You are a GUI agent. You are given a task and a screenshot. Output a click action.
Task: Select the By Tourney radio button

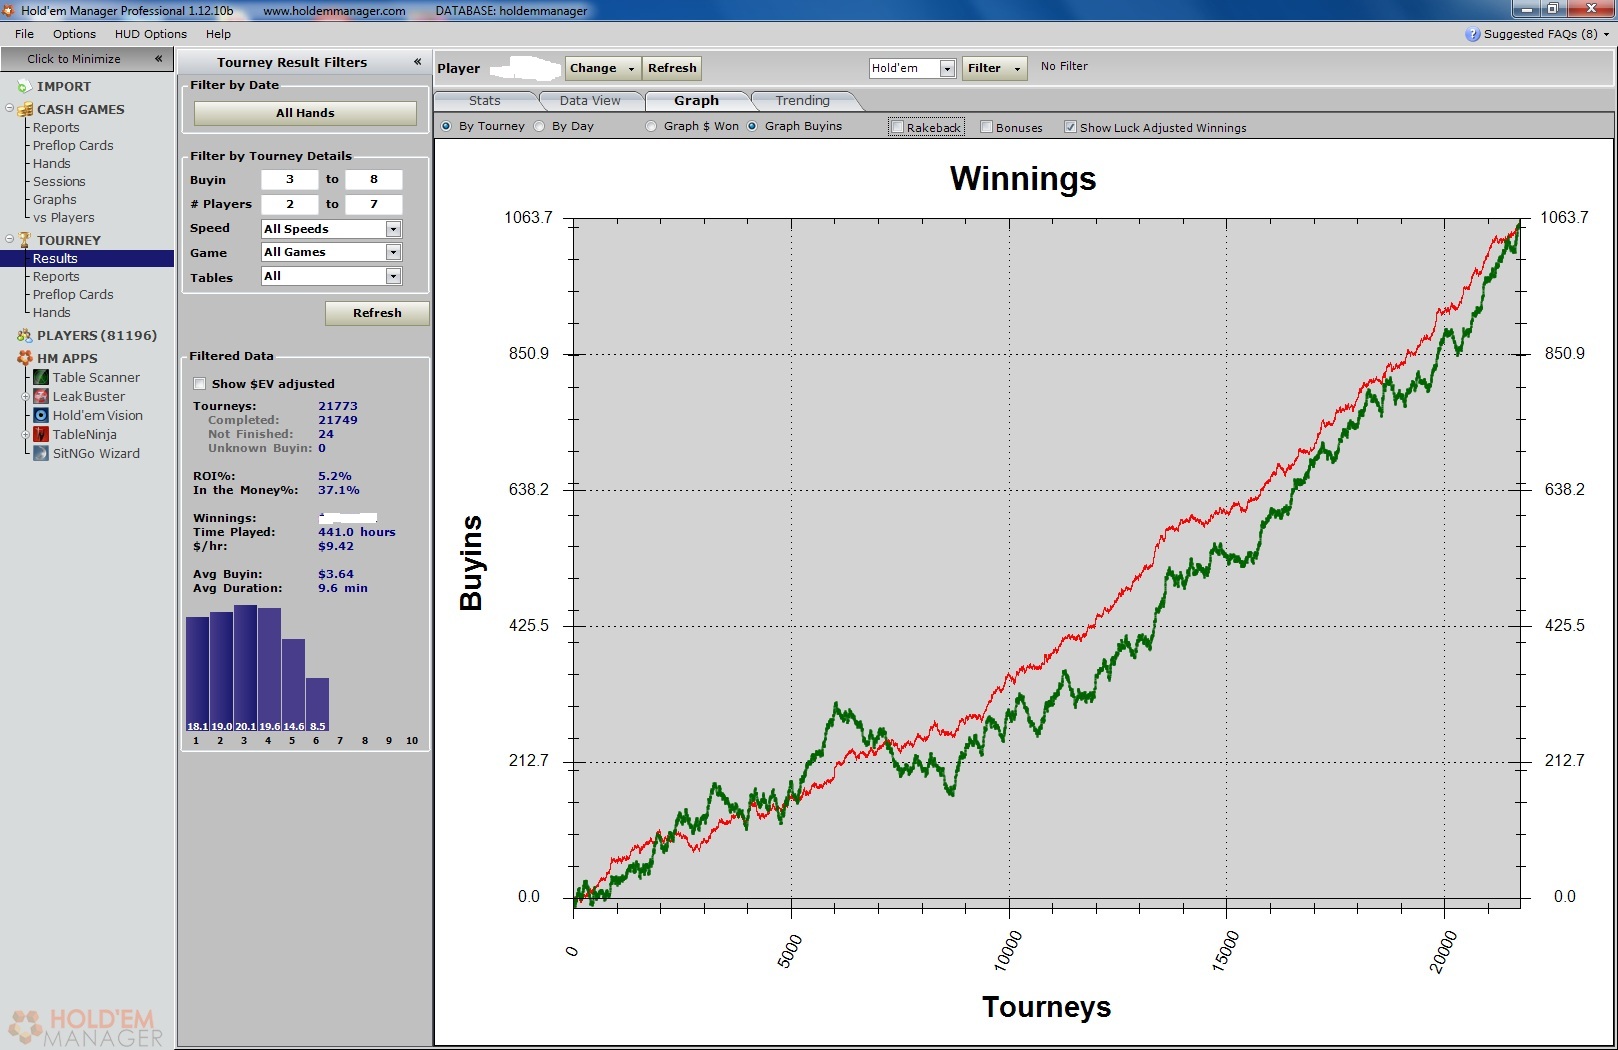pos(446,126)
